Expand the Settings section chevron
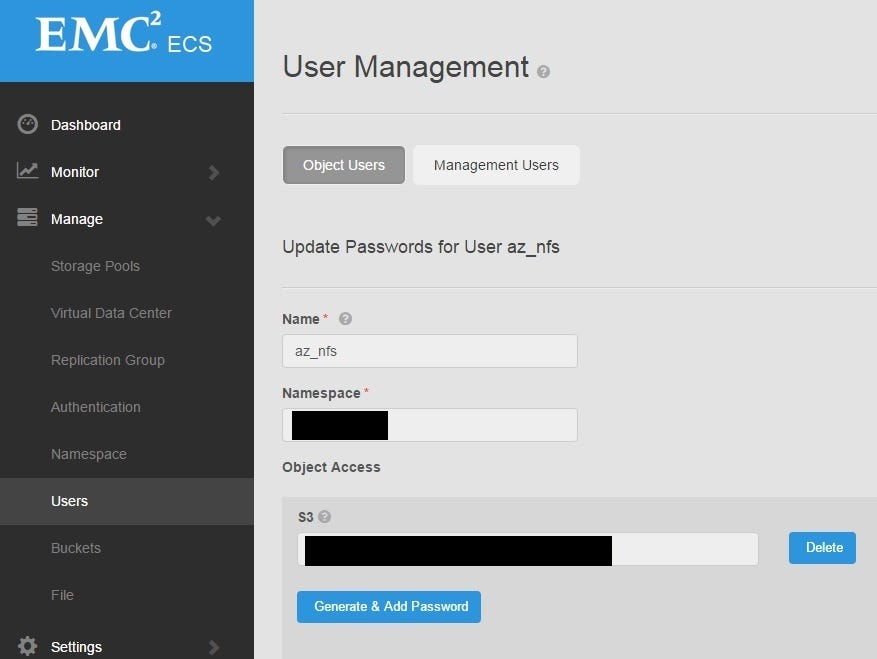Image resolution: width=877 pixels, height=659 pixels. 213,647
